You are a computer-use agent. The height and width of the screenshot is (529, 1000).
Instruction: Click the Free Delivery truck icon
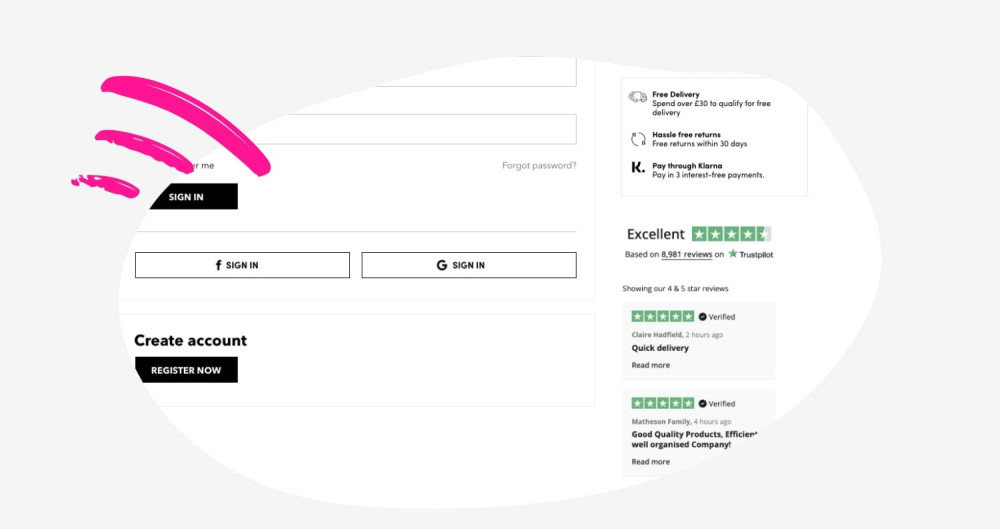point(637,97)
